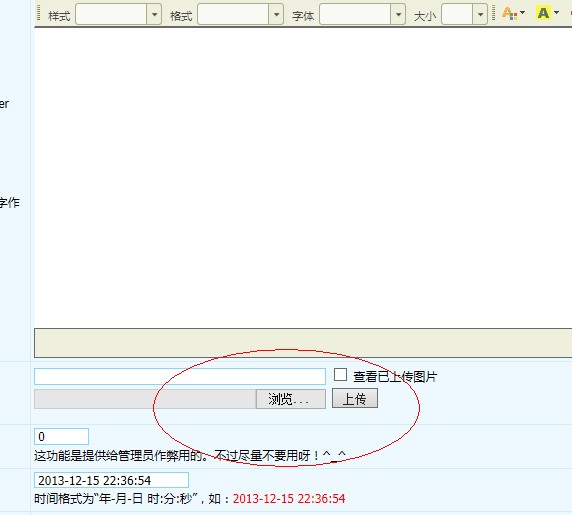This screenshot has height=515, width=572.
Task: Click inside the blank editor area
Action: pyautogui.click(x=303, y=178)
